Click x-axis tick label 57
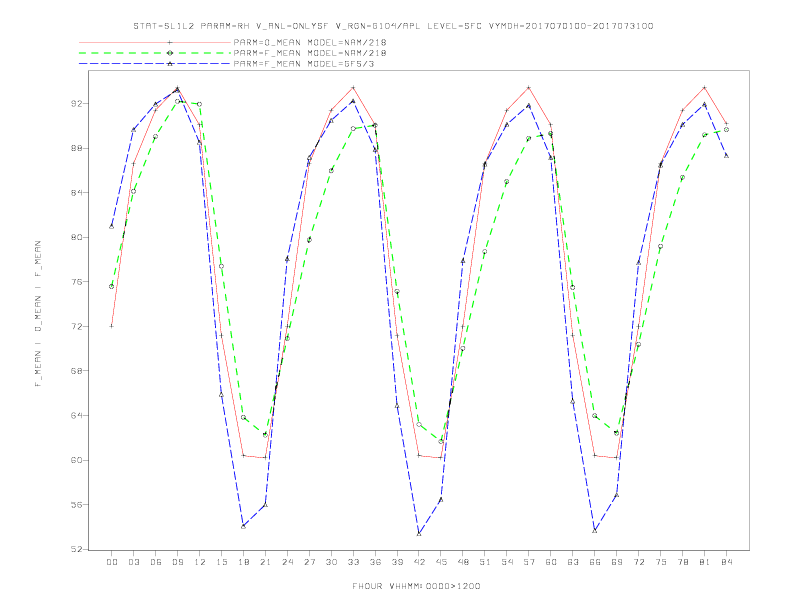The image size is (792, 612). tap(529, 562)
